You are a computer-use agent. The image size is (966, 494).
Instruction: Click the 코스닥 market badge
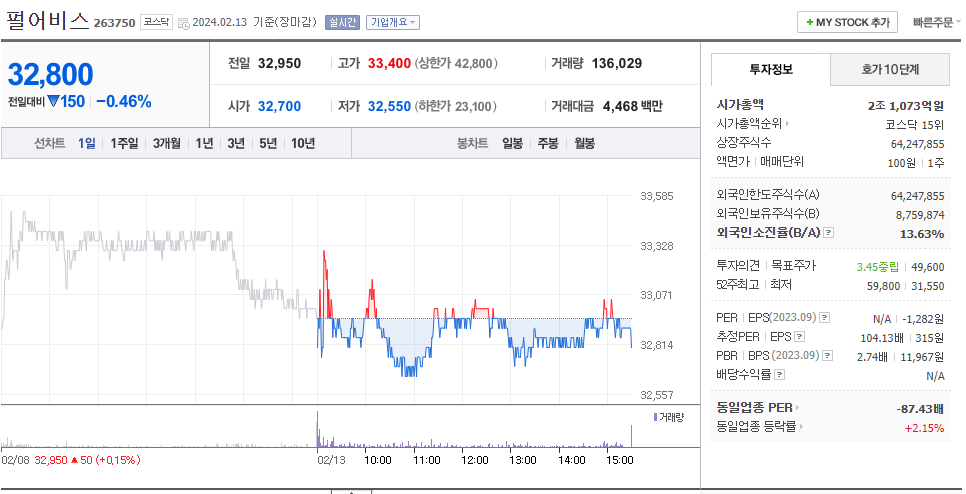click(156, 22)
